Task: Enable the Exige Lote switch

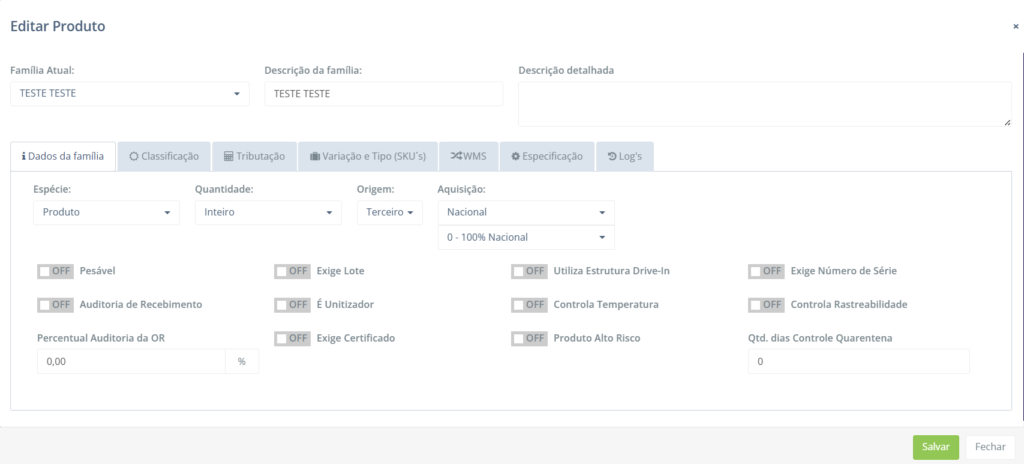Action: (x=293, y=271)
